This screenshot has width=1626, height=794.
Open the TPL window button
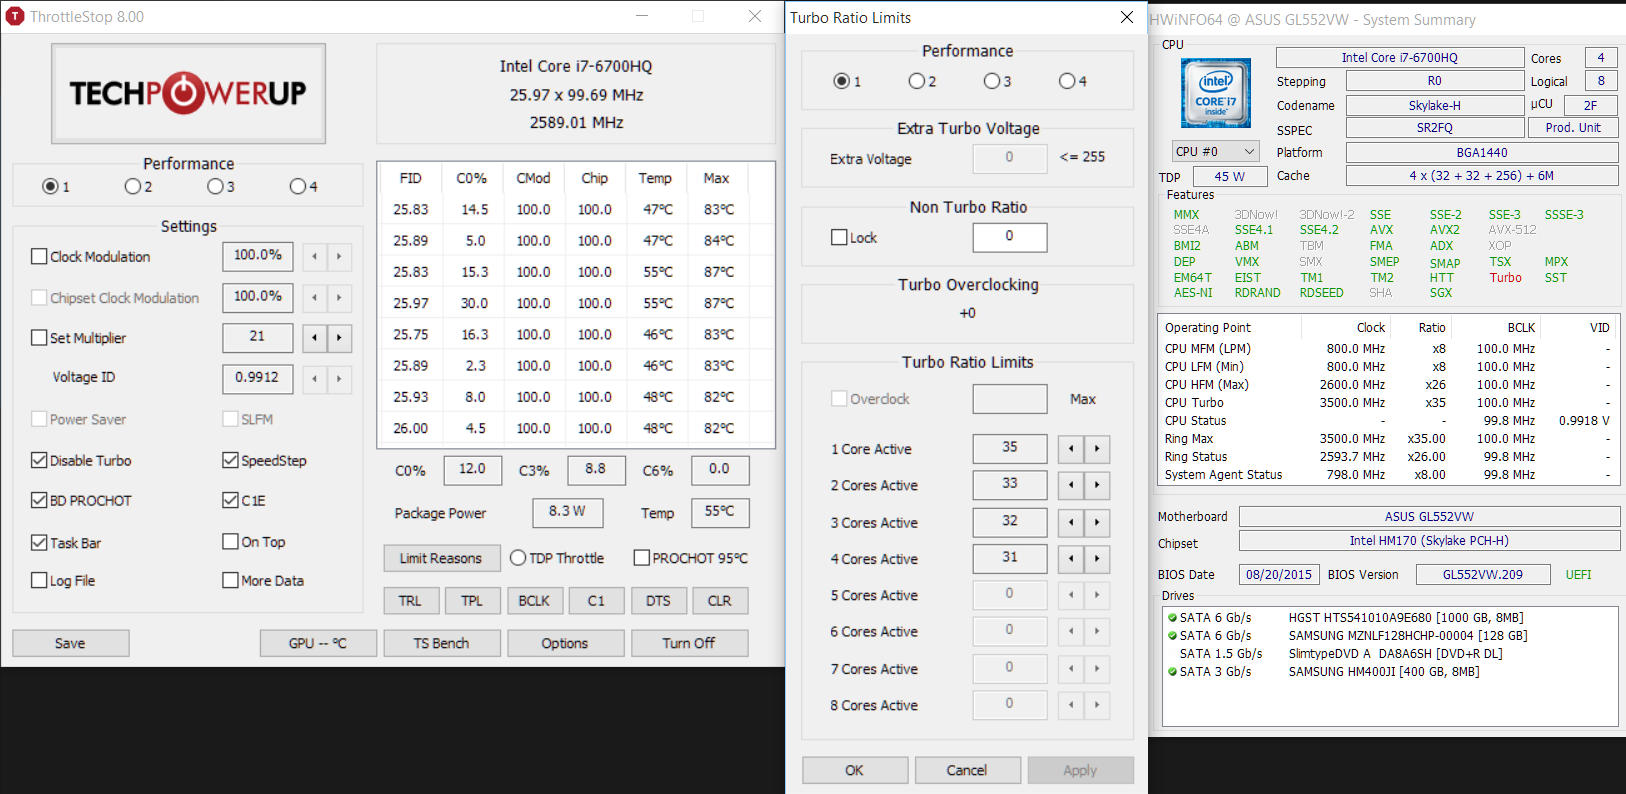click(x=472, y=601)
